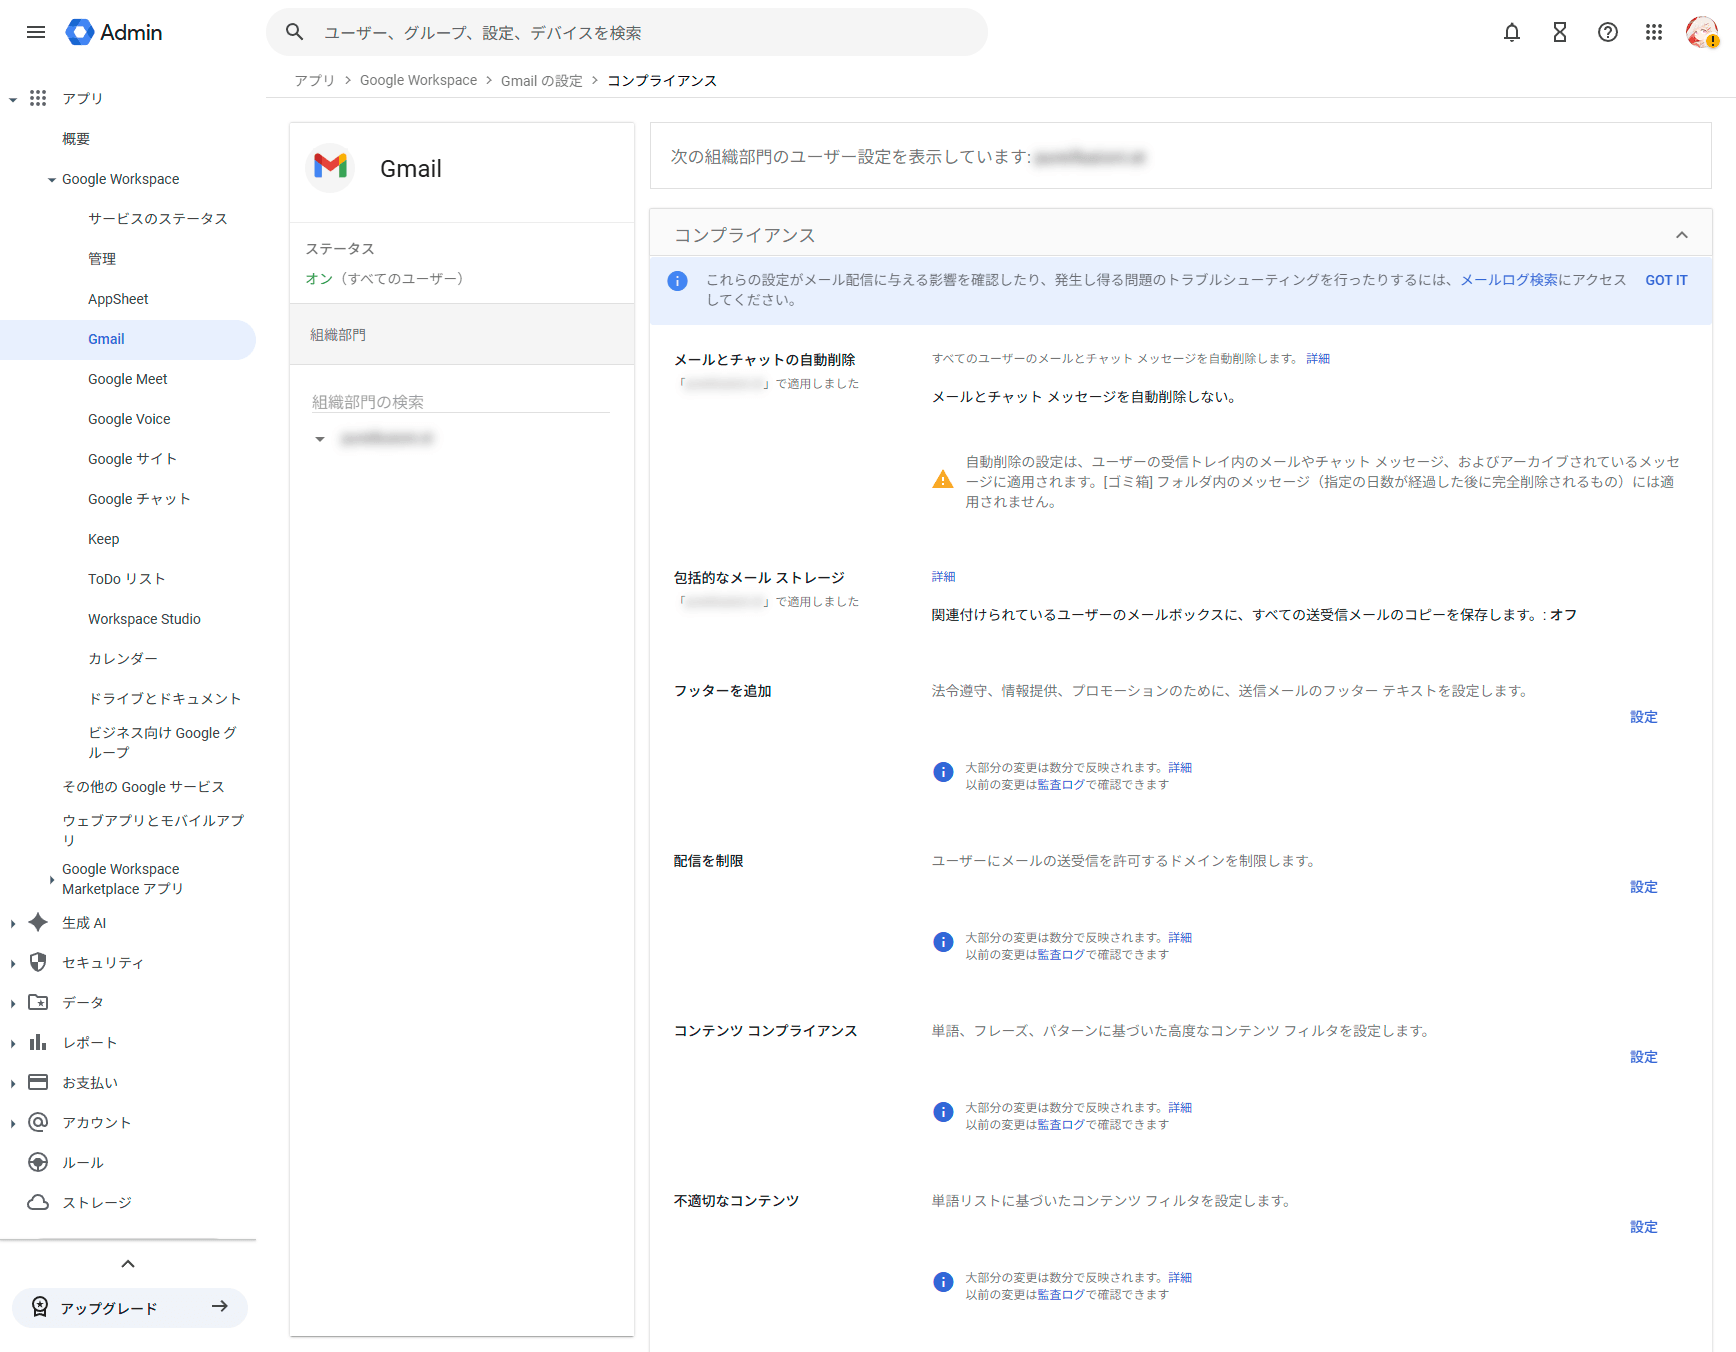Image resolution: width=1736 pixels, height=1352 pixels.
Task: Expand the セキュリティ sidebar section
Action: (13, 963)
